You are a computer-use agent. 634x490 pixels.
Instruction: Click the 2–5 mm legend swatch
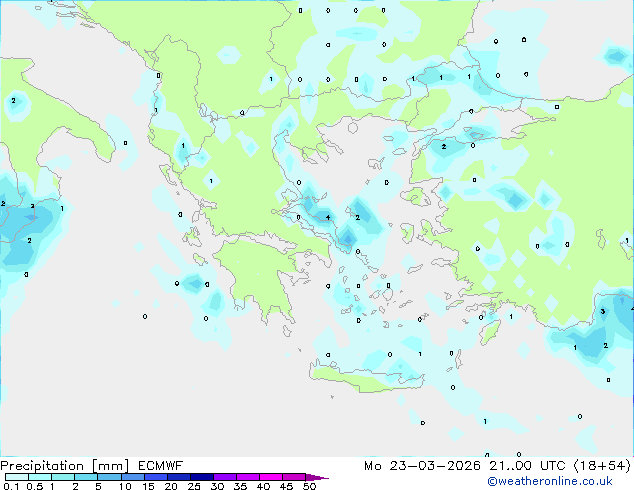point(86,477)
